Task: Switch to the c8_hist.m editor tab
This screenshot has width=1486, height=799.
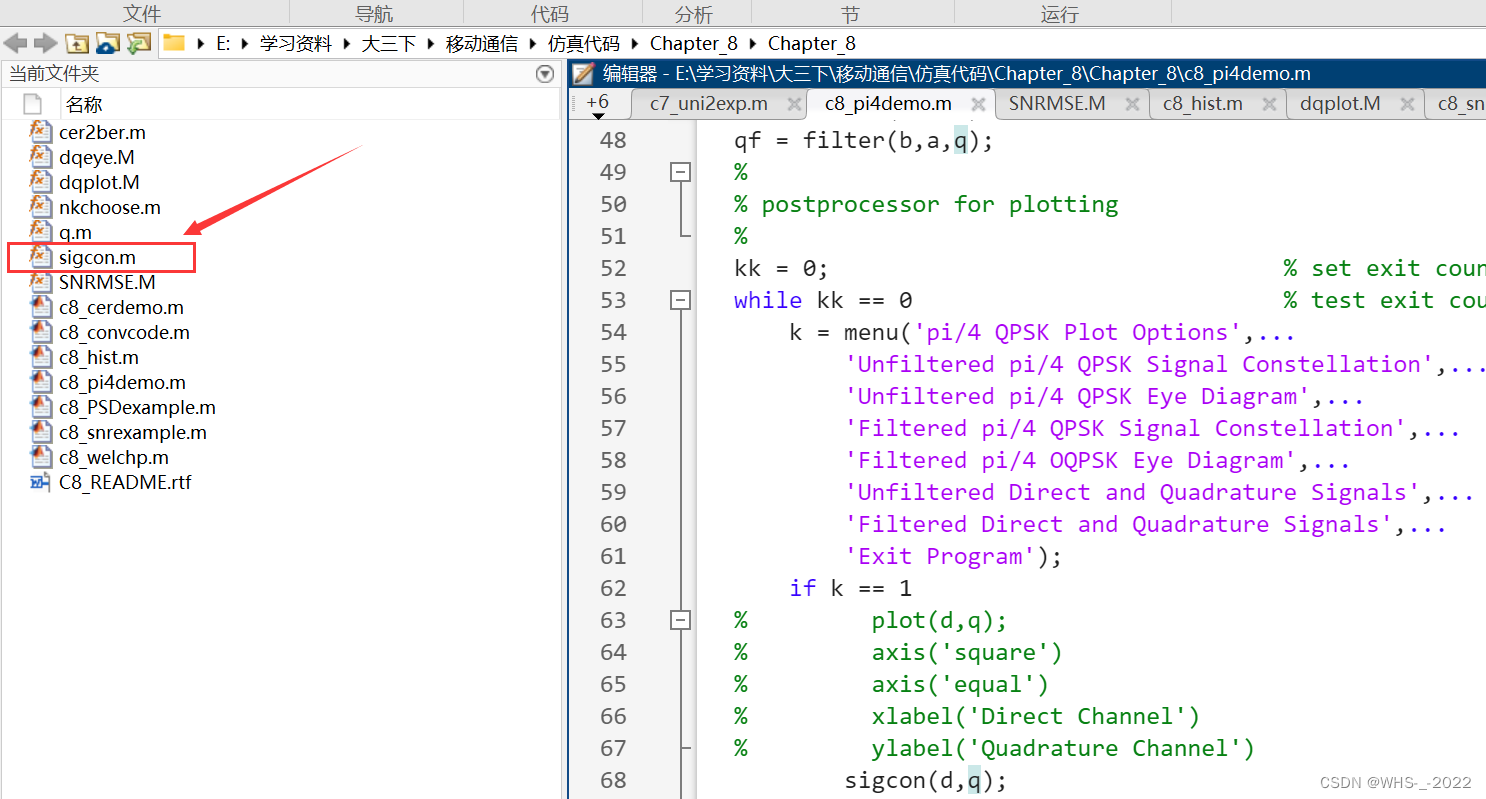Action: [1203, 104]
